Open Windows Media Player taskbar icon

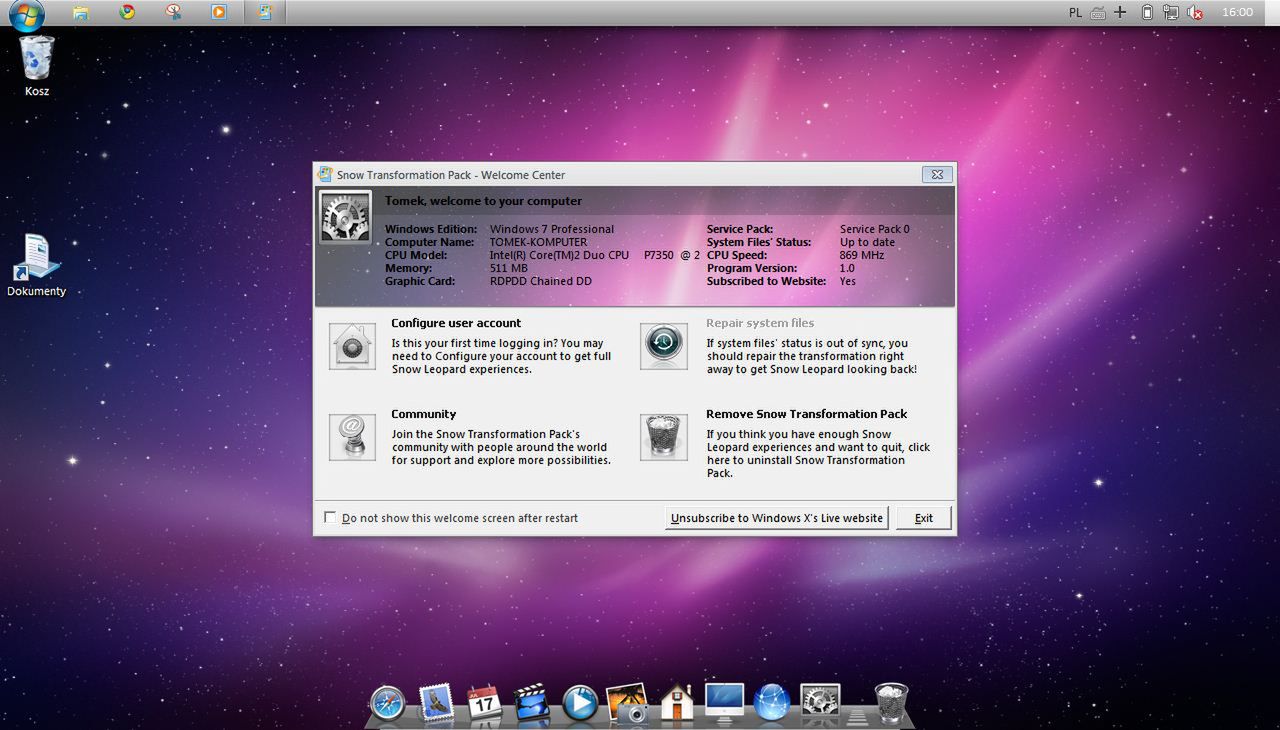click(x=219, y=12)
